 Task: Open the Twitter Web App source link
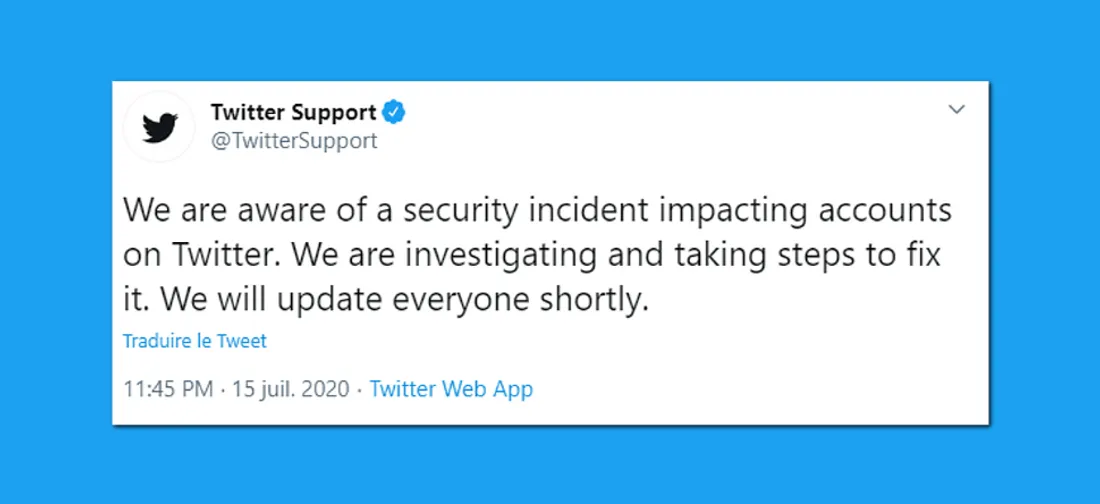point(451,389)
